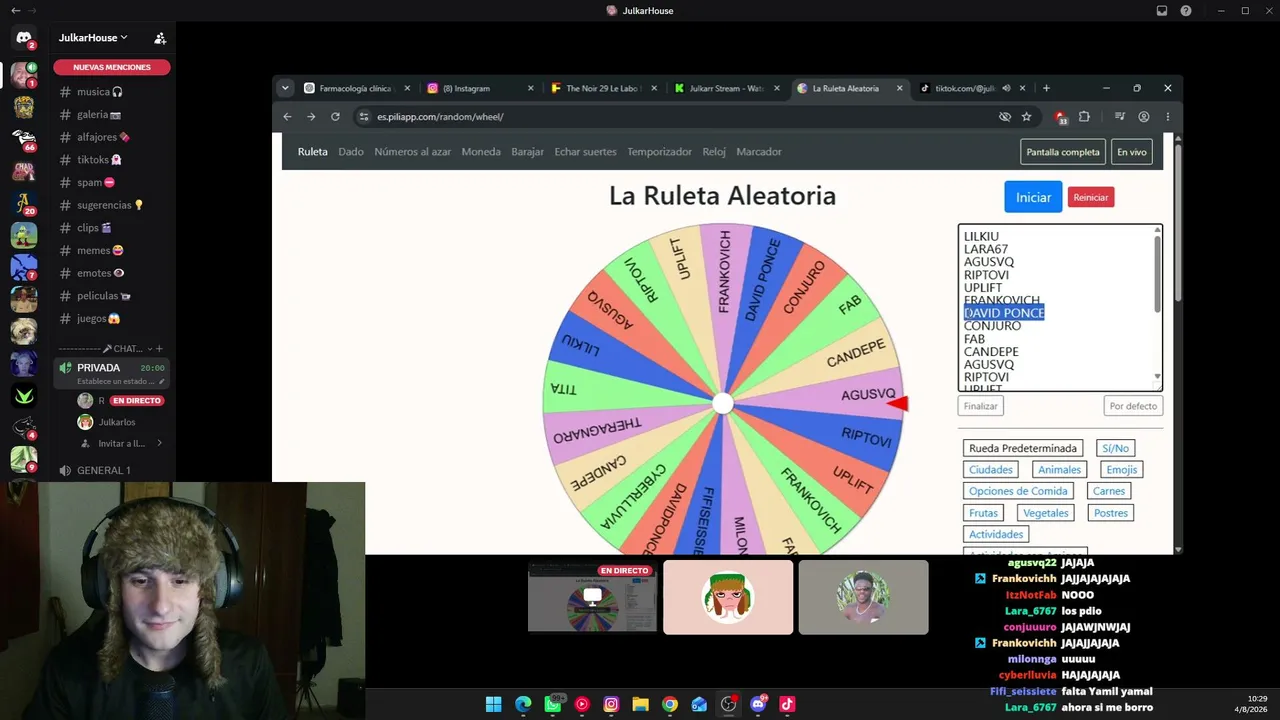The image size is (1280, 720).
Task: Switch to the Instagram browser tab
Action: click(480, 88)
